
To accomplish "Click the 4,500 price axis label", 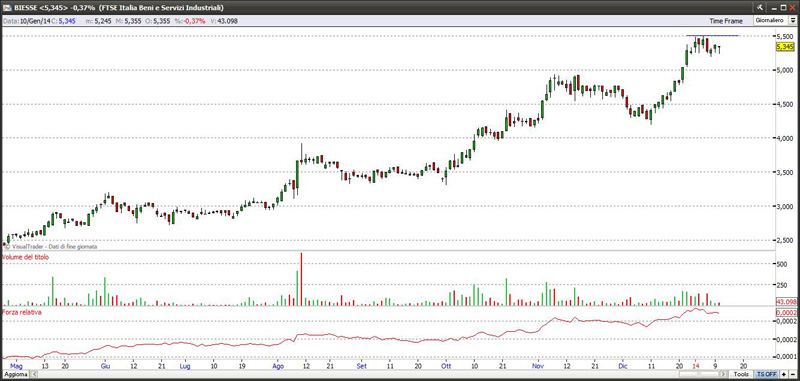I will click(784, 105).
